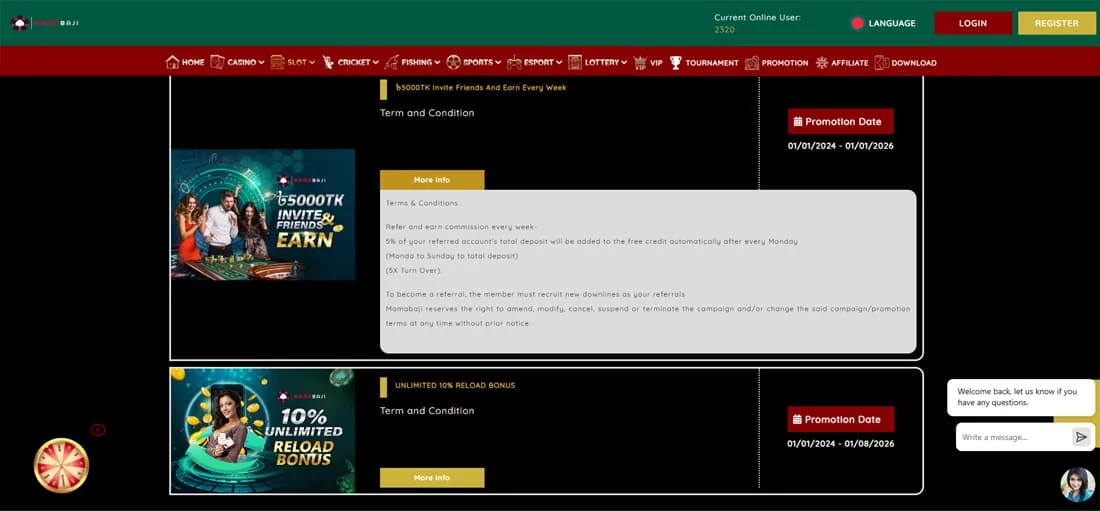Expand the Slot dropdown menu
This screenshot has height=511, width=1100.
coord(312,62)
